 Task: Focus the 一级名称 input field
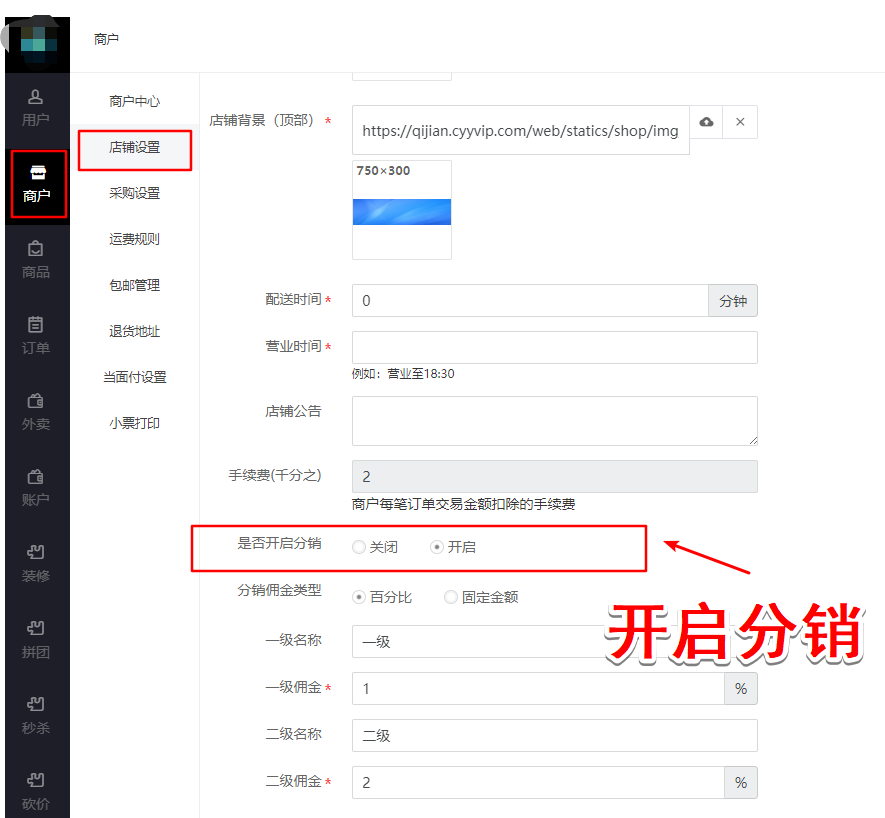(x=555, y=641)
